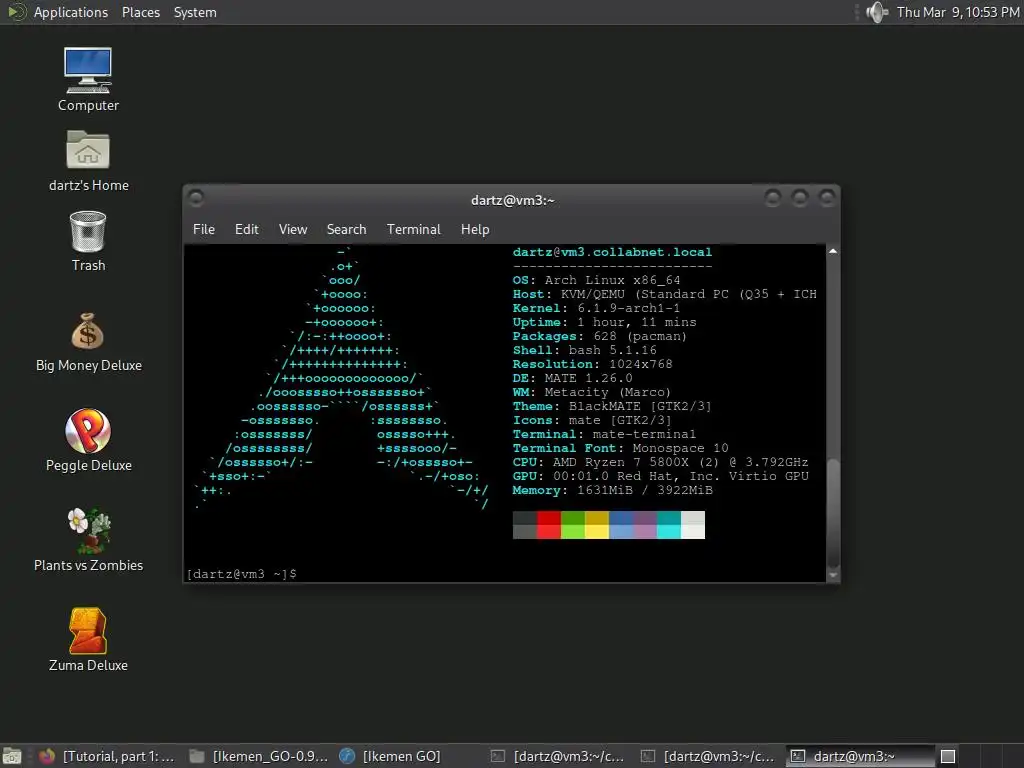1024x768 pixels.
Task: Click the green color block in neofetch palette
Action: coord(573,525)
